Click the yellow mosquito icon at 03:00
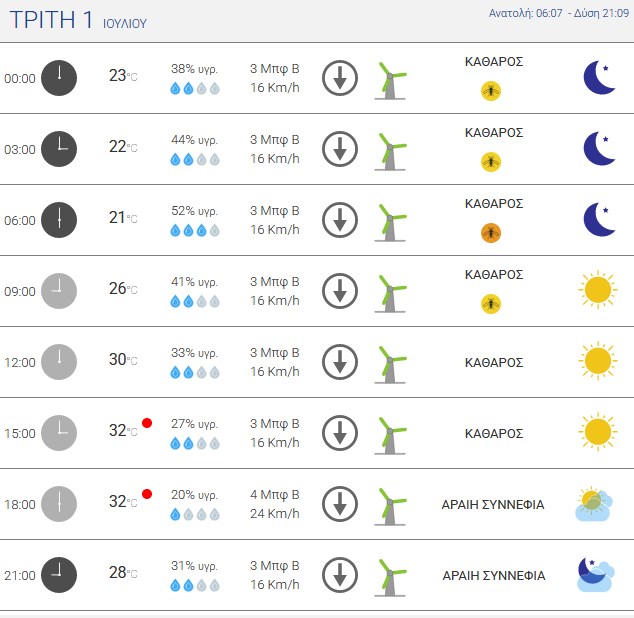The height and width of the screenshot is (618, 634). click(x=491, y=162)
